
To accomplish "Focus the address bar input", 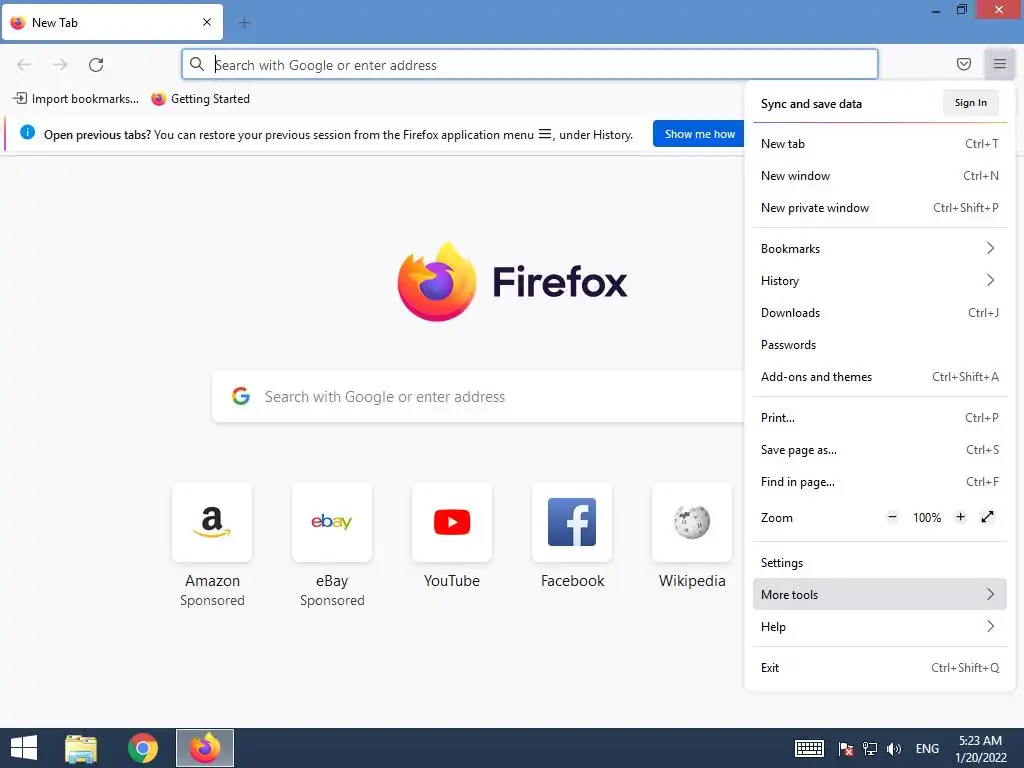I will coord(530,64).
